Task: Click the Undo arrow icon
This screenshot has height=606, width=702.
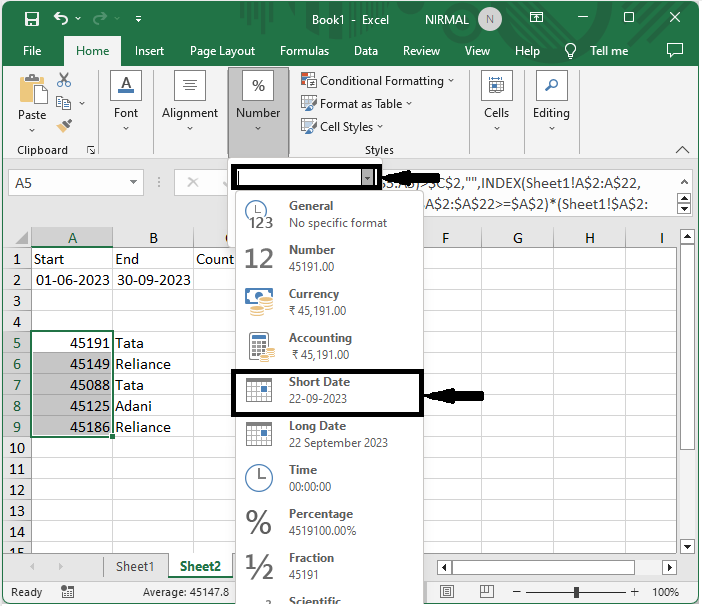Action: [x=62, y=19]
